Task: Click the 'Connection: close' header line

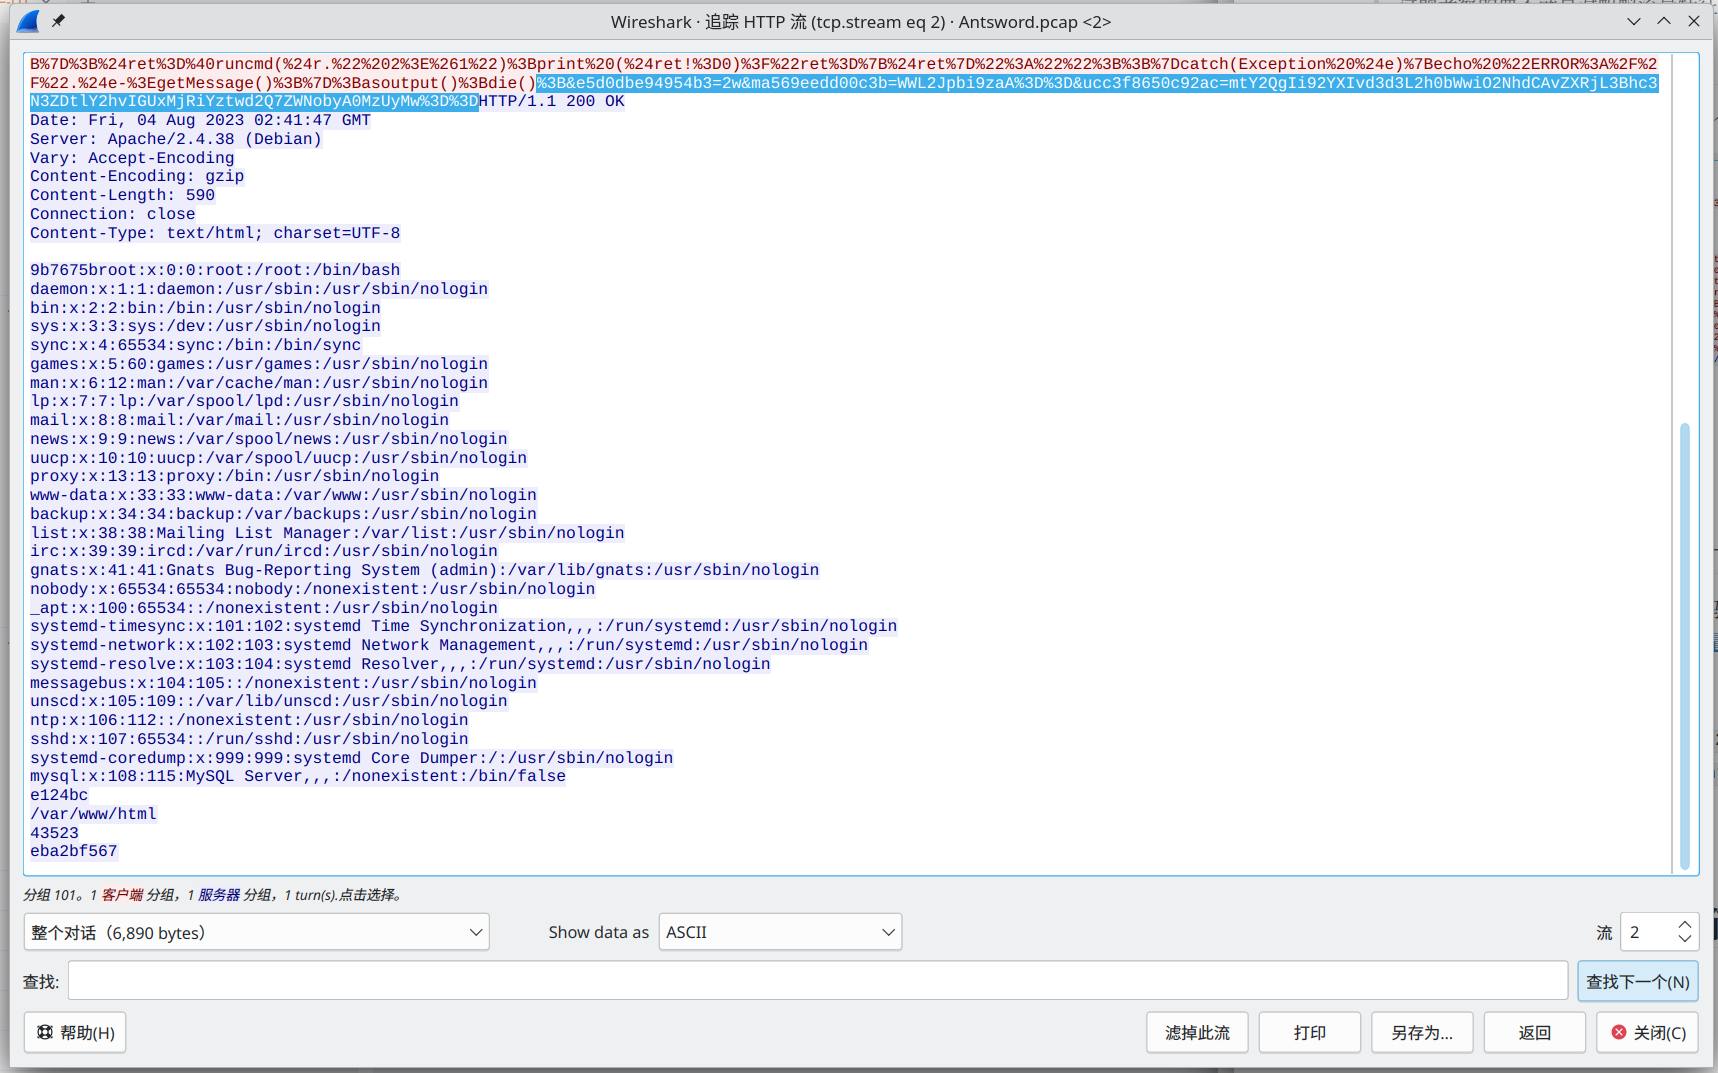Action: (113, 214)
